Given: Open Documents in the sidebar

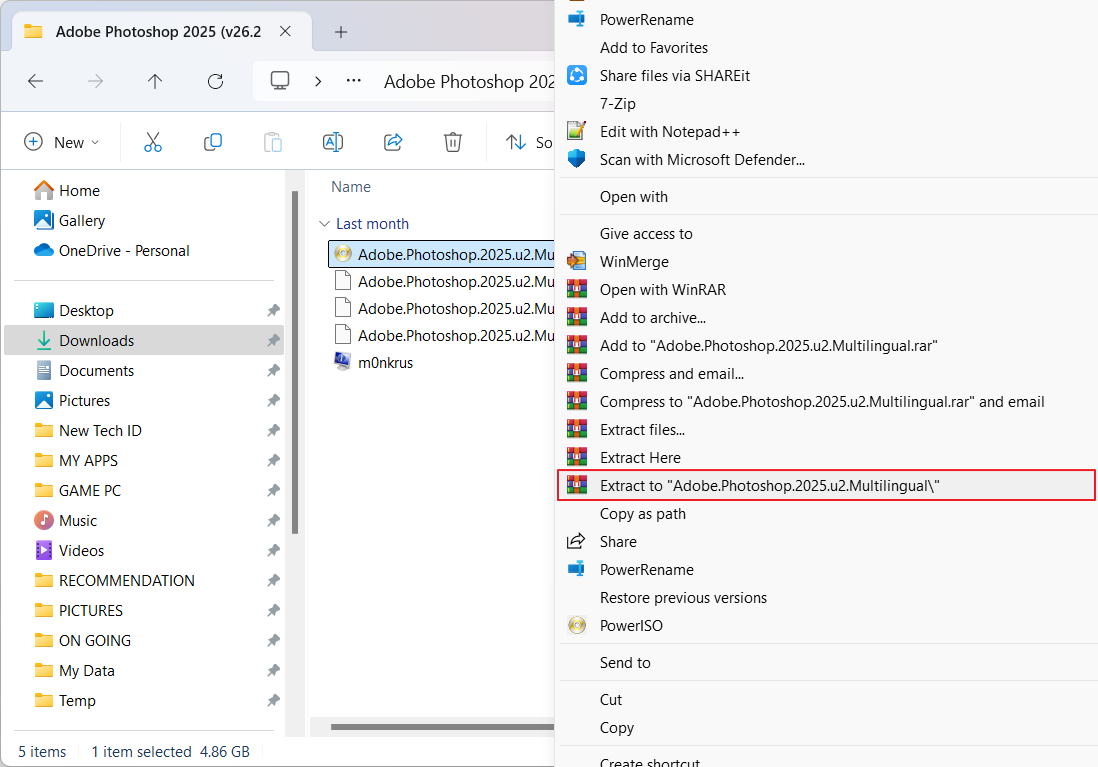Looking at the screenshot, I should (x=84, y=371).
